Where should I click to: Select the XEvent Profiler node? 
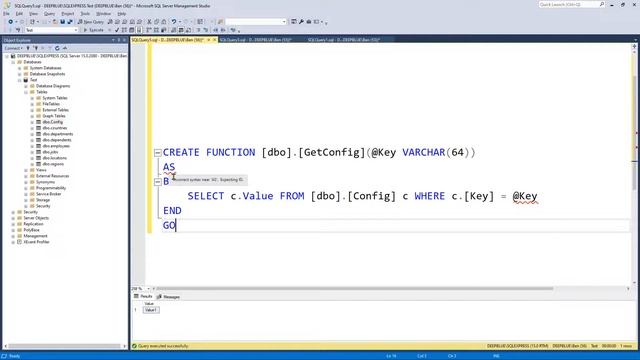coord(36,242)
